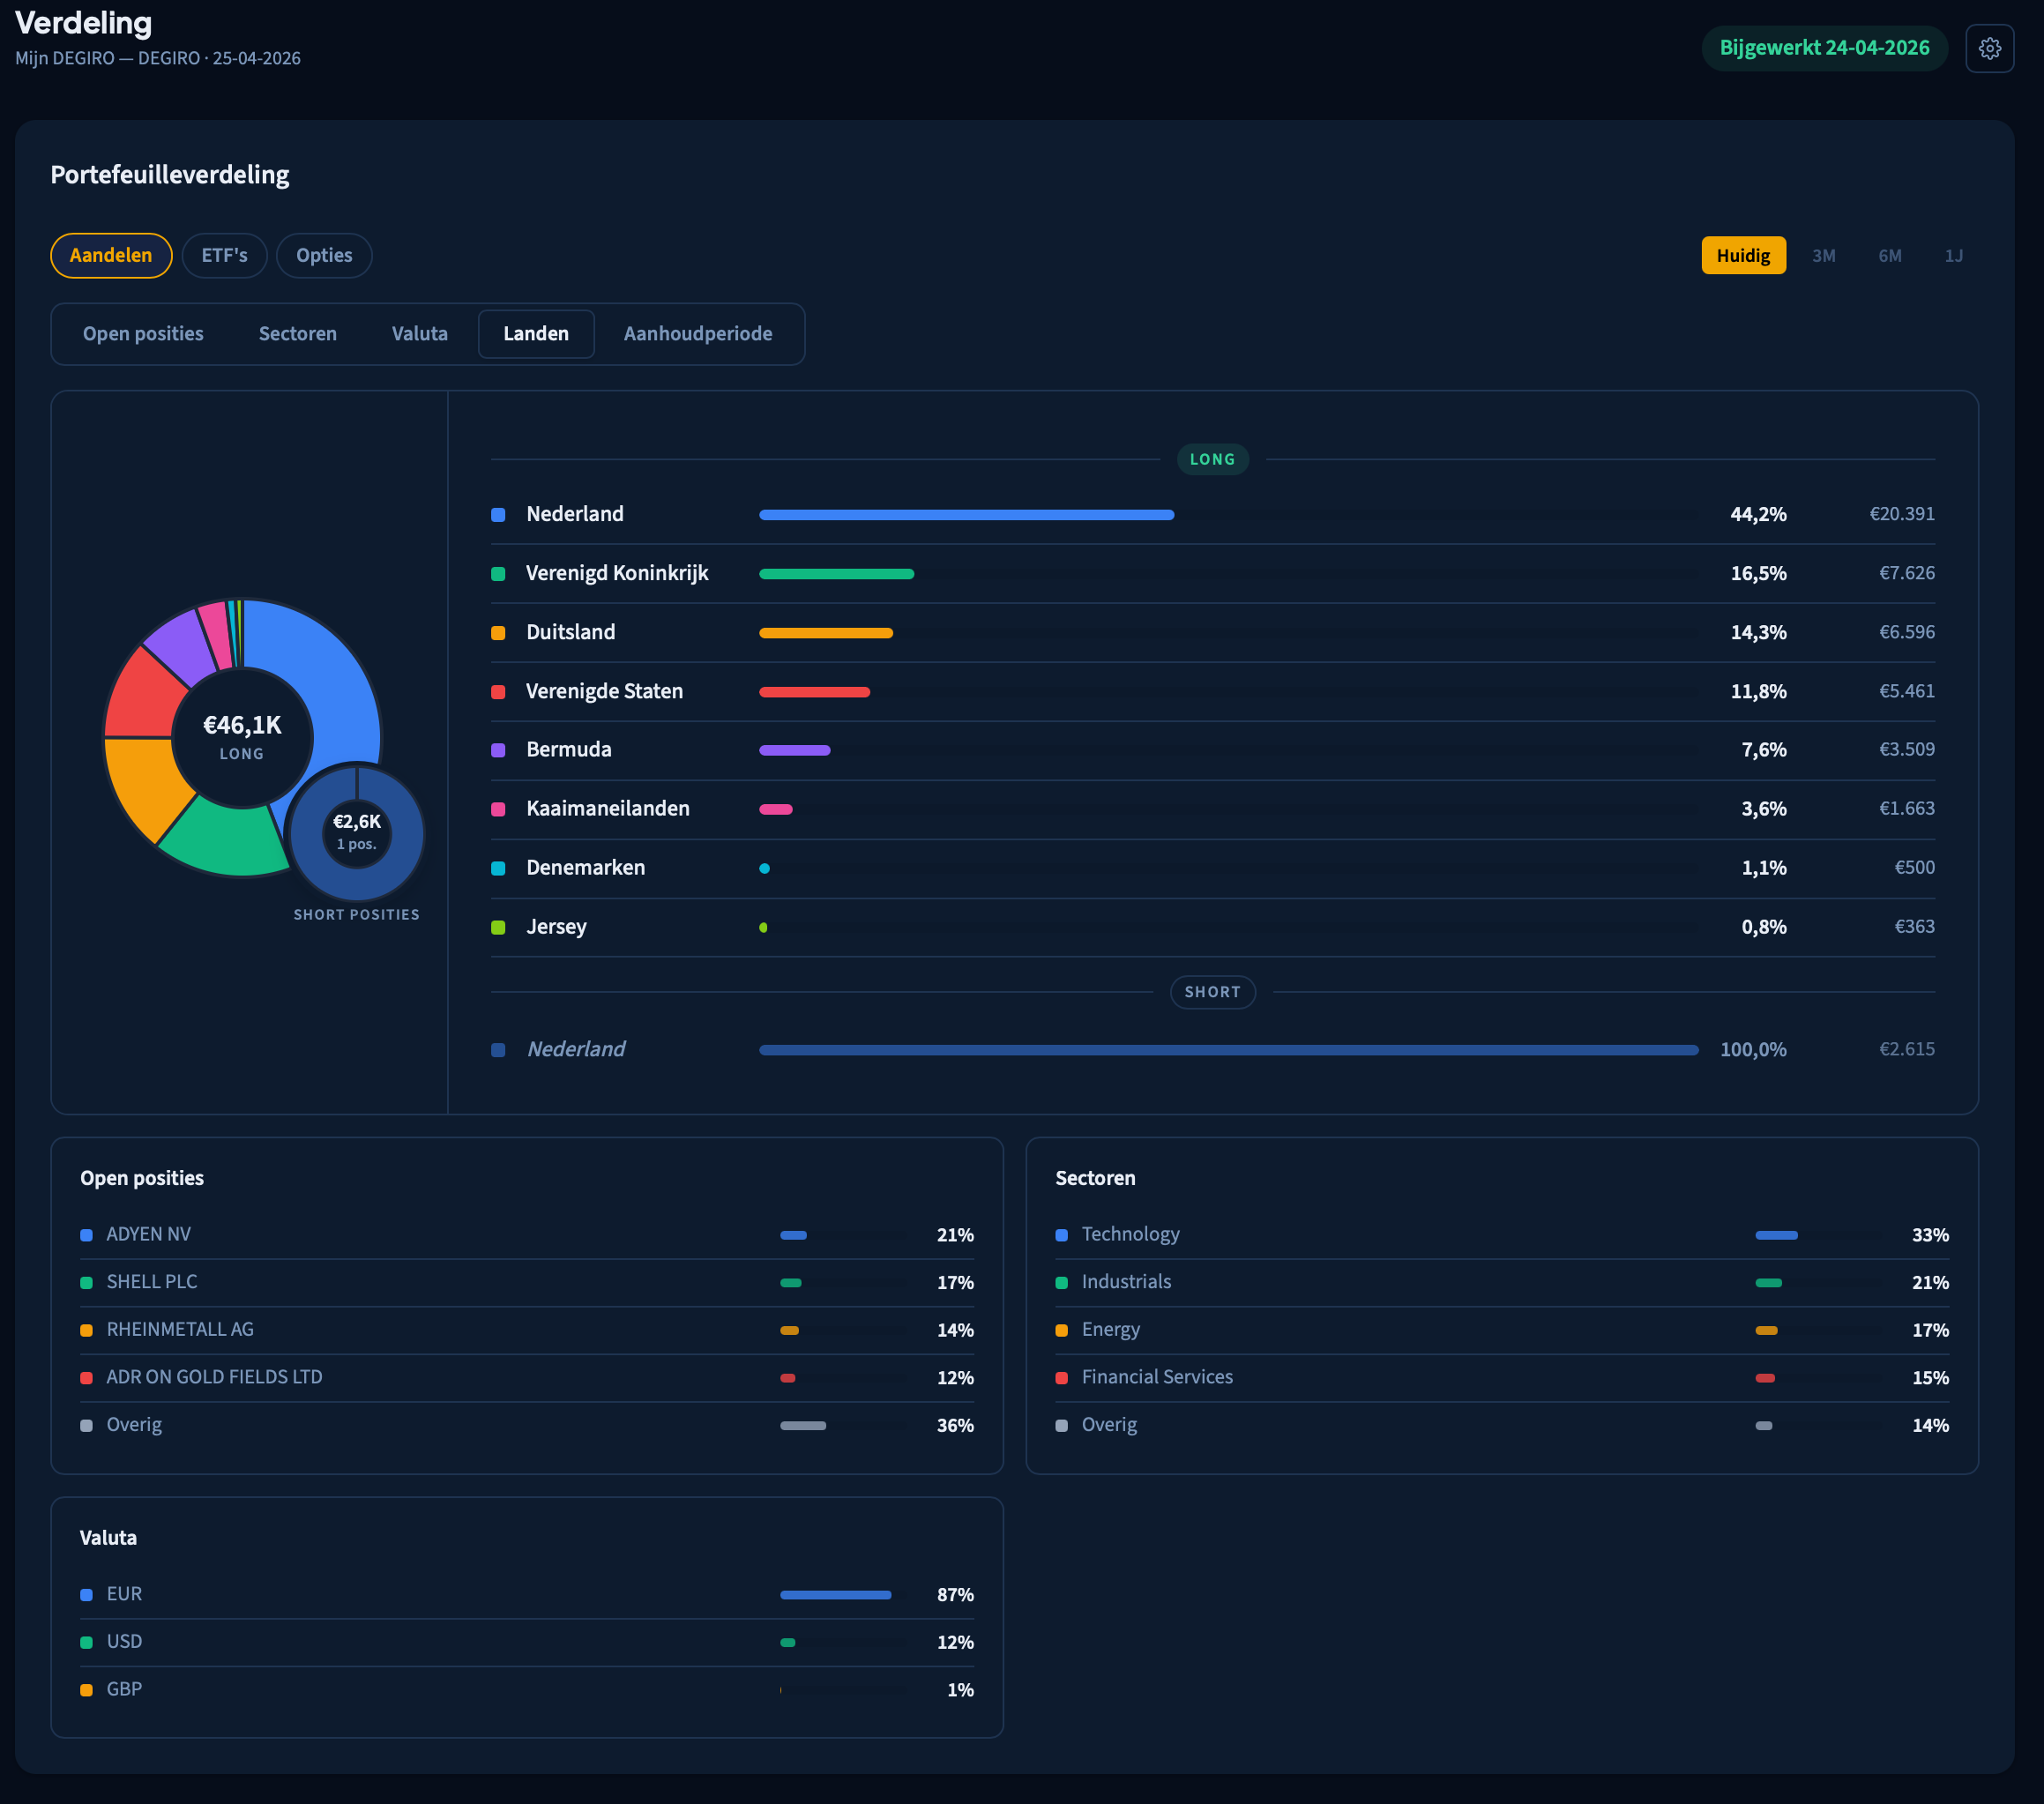Open settings via the gear icon

1989,48
